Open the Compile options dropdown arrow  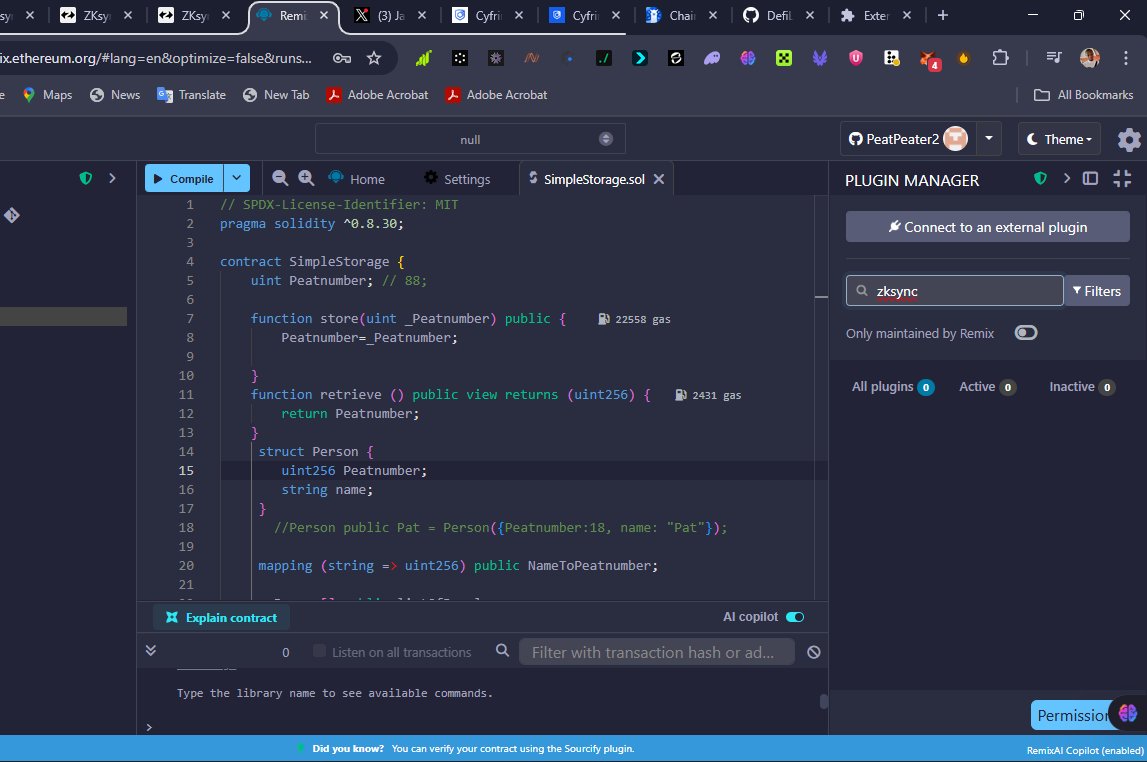[x=236, y=178]
